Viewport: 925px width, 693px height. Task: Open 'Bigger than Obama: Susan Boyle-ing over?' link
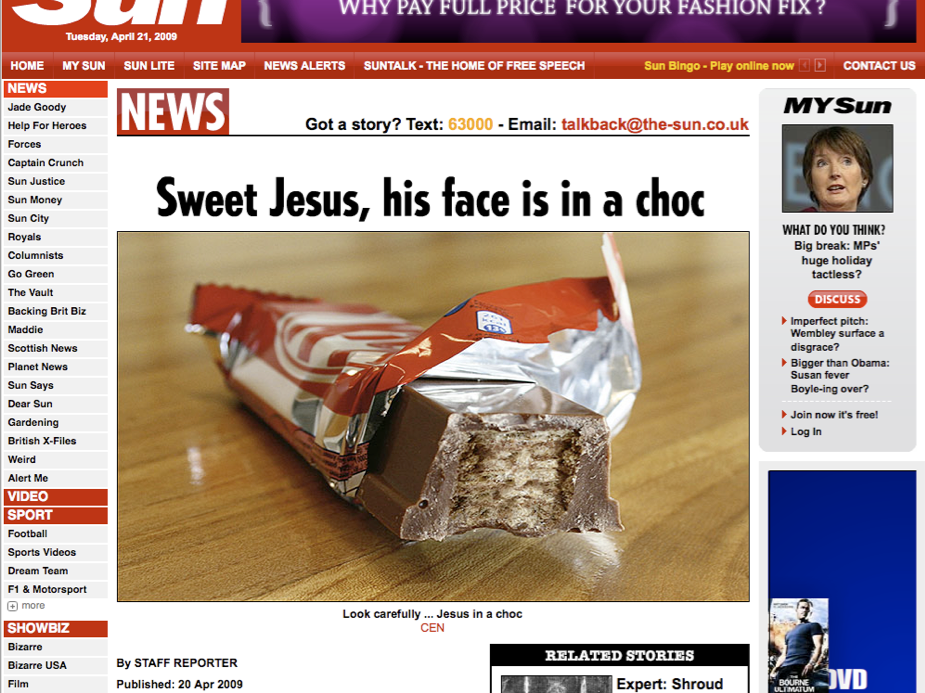(x=839, y=376)
